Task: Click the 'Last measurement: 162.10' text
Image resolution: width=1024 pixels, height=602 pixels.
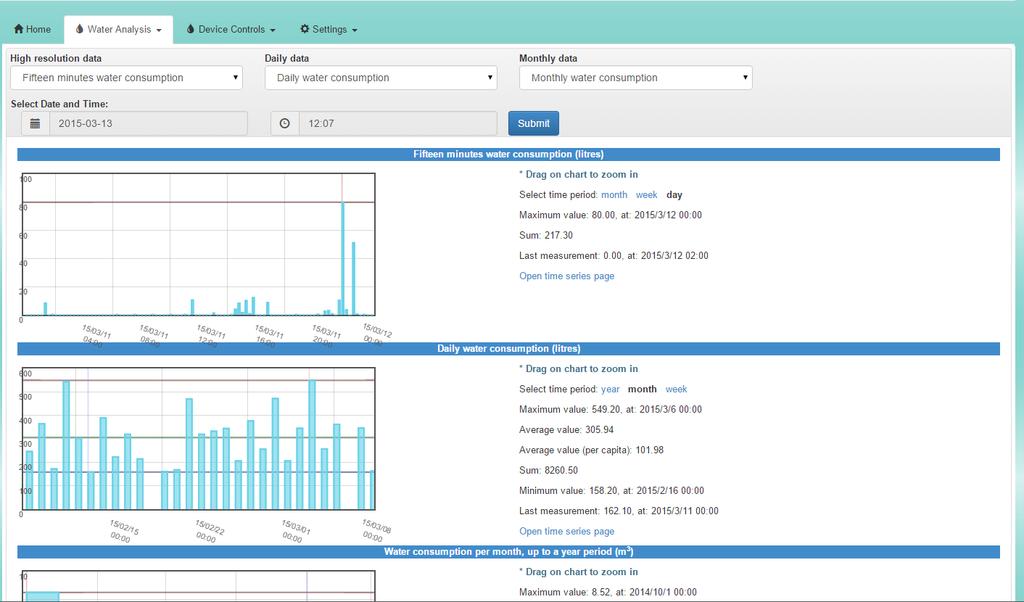Action: click(618, 511)
